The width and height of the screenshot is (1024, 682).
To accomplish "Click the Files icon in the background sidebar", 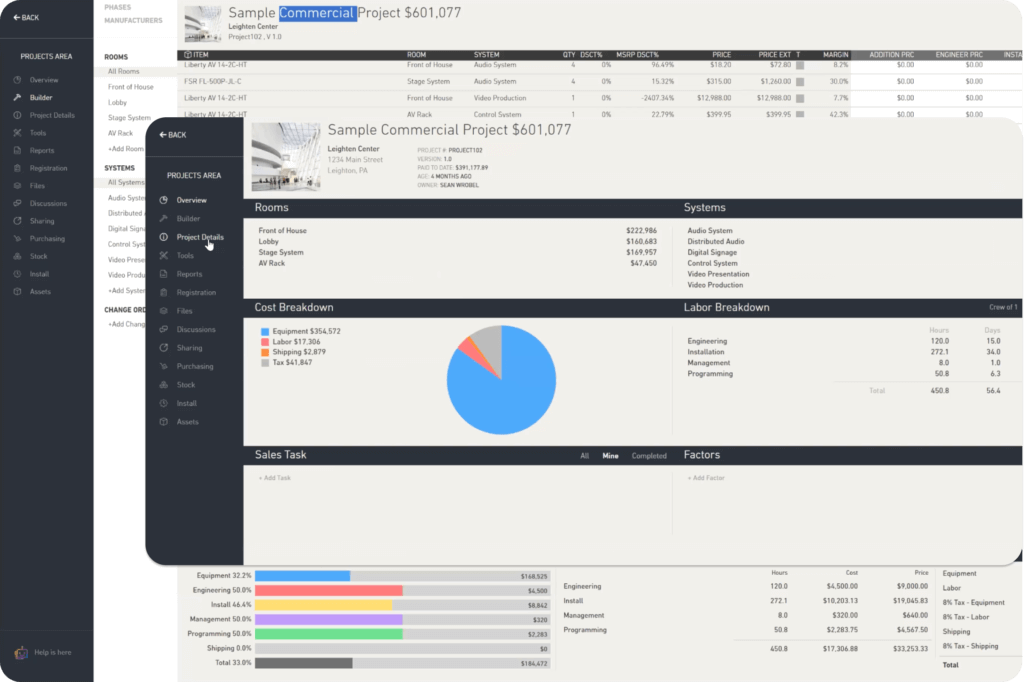I will (x=17, y=185).
